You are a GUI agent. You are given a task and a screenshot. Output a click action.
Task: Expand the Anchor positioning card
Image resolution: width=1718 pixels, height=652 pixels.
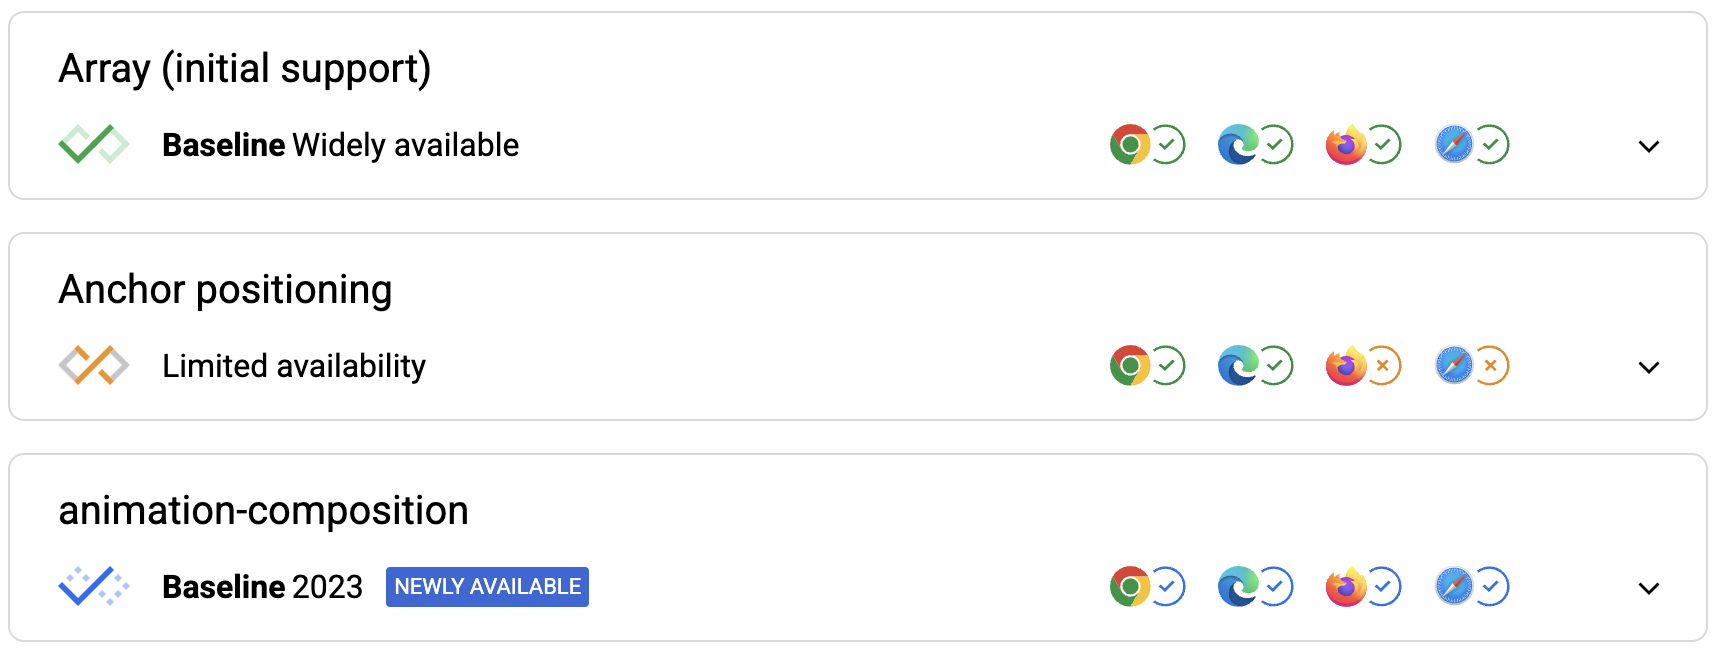point(1648,367)
